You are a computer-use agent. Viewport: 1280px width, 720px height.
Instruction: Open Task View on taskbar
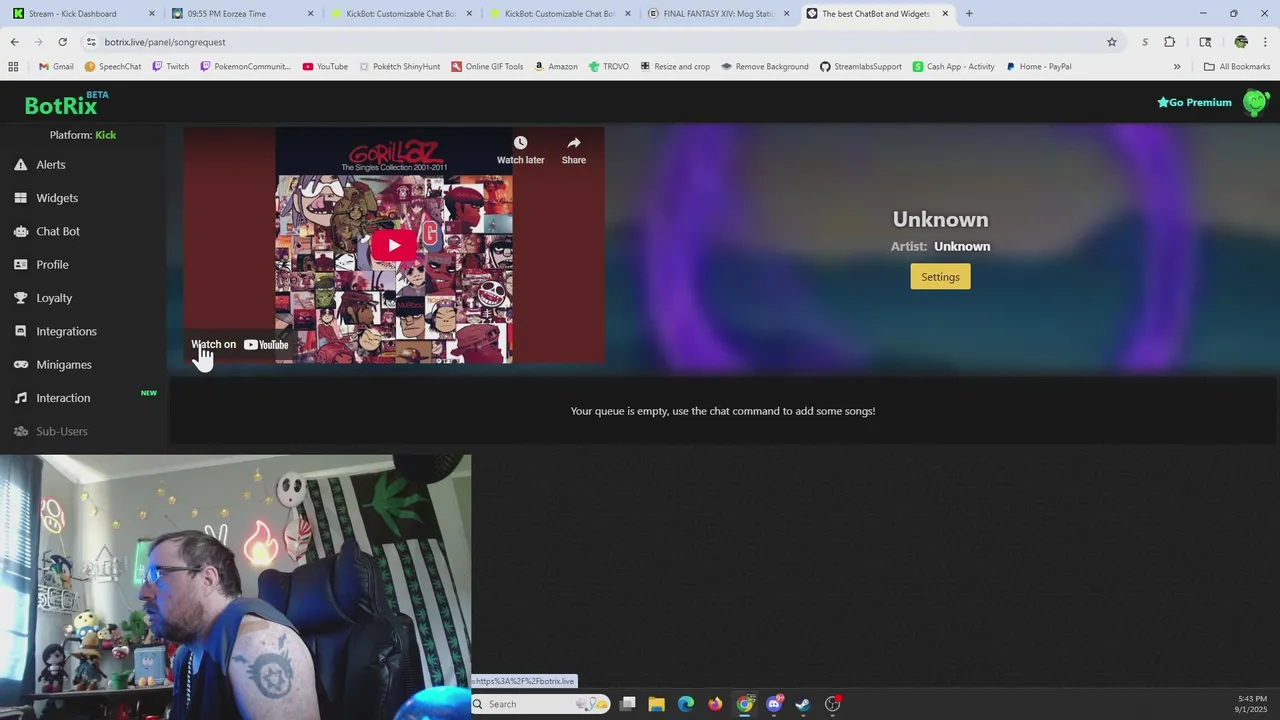[627, 704]
